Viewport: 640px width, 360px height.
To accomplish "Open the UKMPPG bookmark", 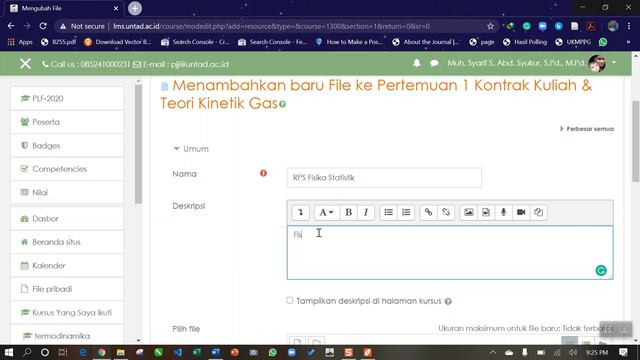I will coord(573,42).
